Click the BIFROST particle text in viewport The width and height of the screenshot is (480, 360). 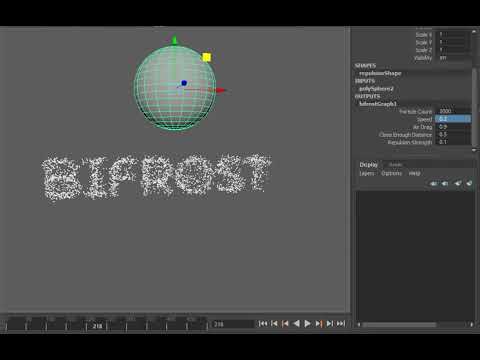coord(156,178)
